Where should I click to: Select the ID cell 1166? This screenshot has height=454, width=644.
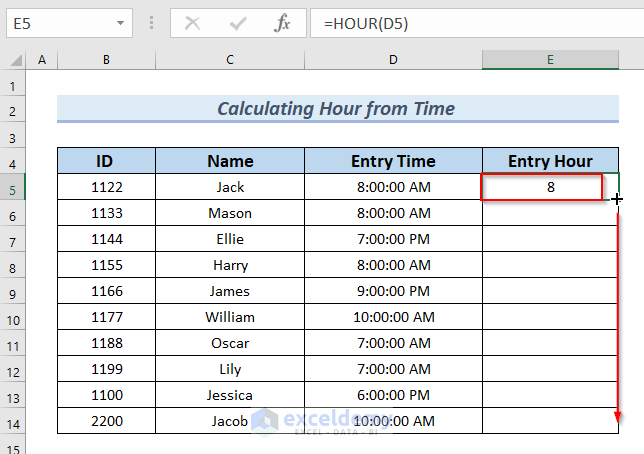[106, 291]
